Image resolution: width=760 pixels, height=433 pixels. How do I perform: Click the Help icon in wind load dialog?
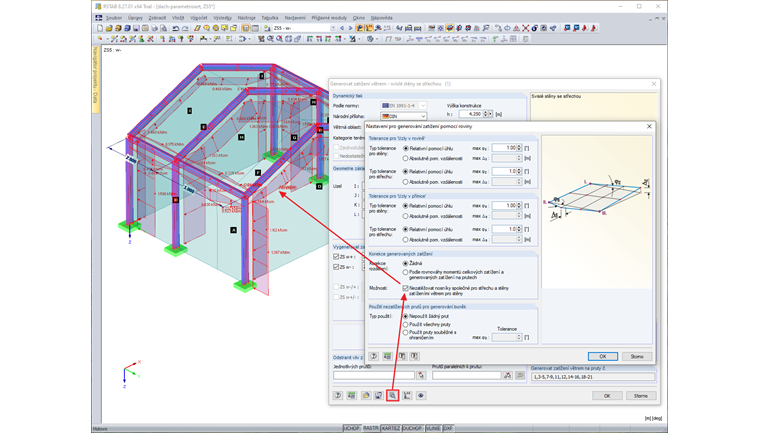338,396
